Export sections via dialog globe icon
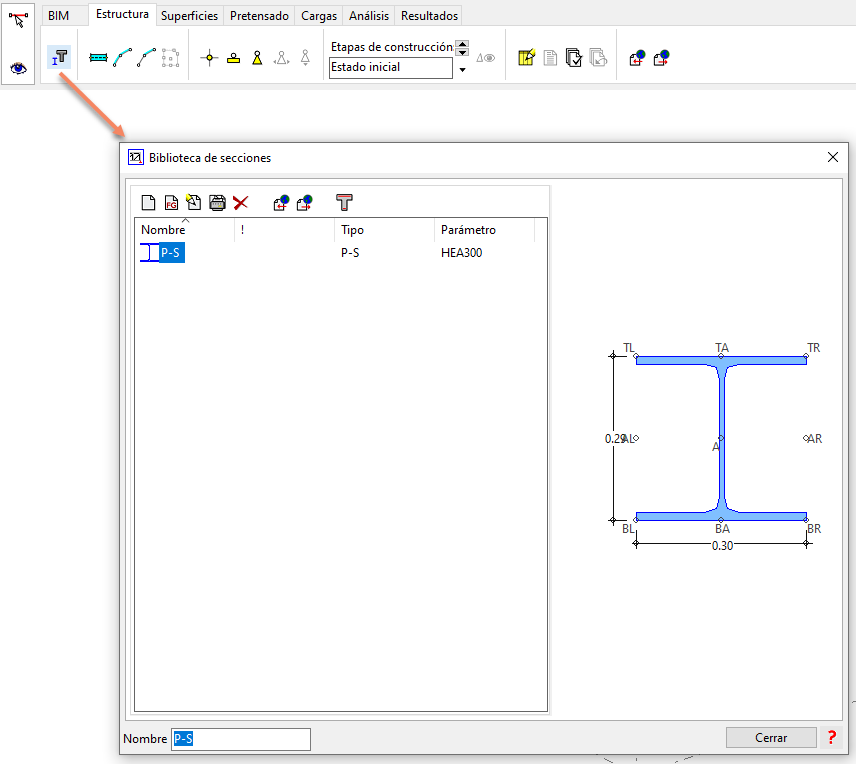 (x=305, y=203)
